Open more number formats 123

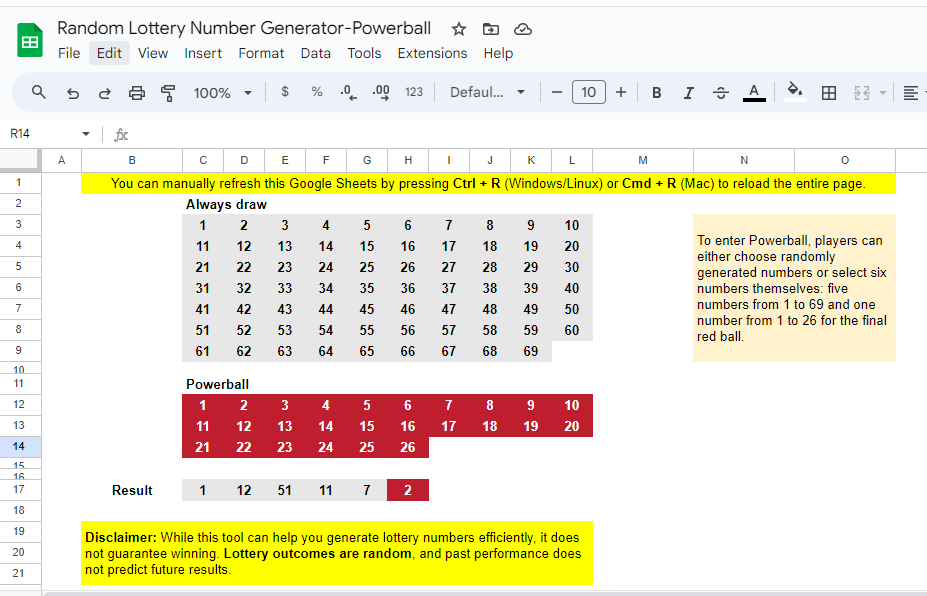click(x=414, y=92)
